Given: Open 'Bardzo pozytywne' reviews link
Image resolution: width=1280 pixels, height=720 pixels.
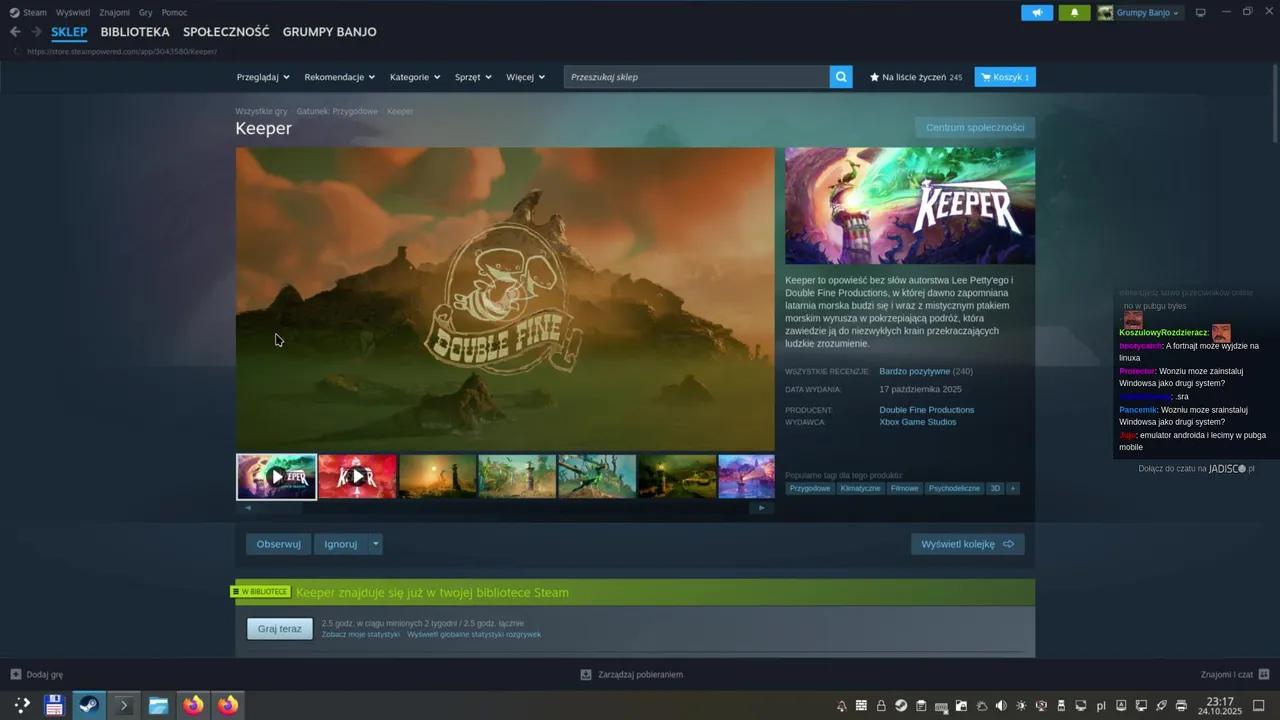Looking at the screenshot, I should [x=915, y=372].
